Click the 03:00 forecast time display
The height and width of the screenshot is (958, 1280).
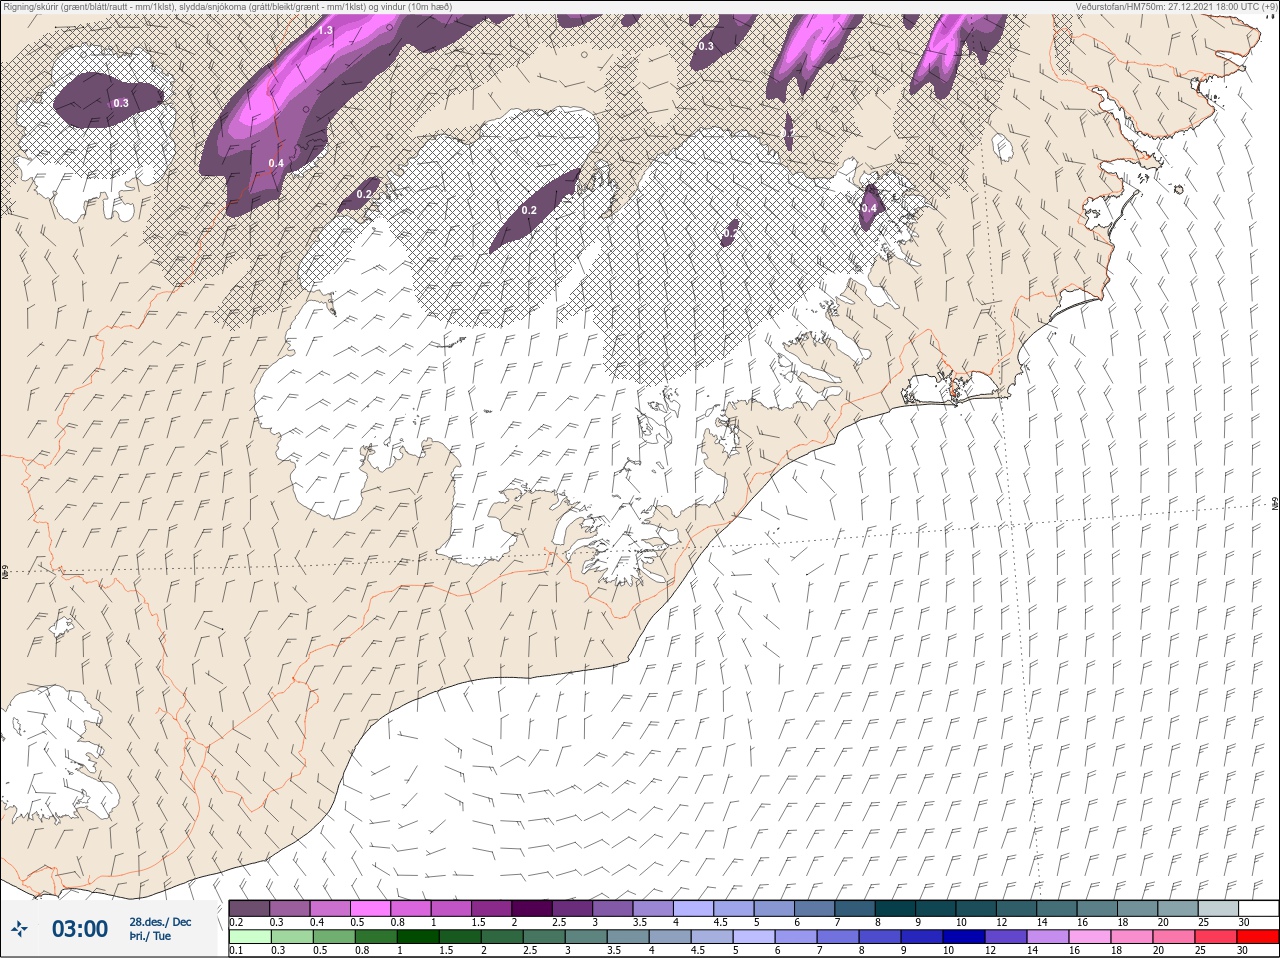point(79,929)
